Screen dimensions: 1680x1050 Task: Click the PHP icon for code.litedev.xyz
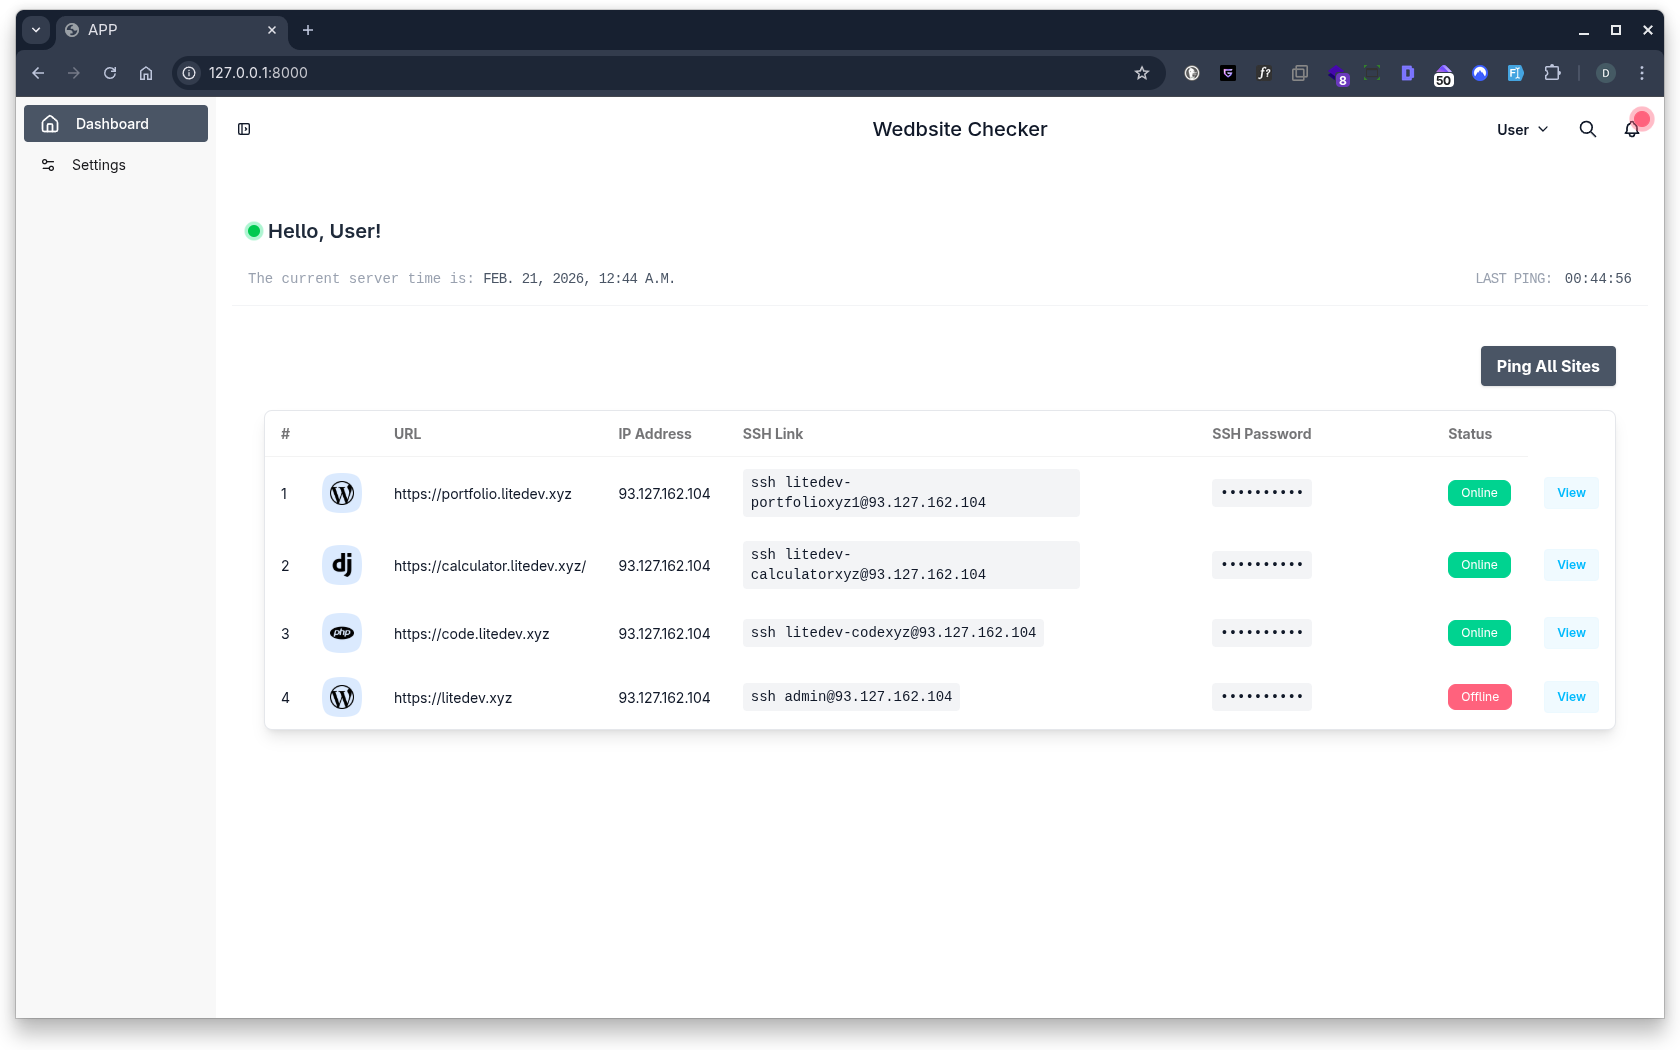point(342,633)
